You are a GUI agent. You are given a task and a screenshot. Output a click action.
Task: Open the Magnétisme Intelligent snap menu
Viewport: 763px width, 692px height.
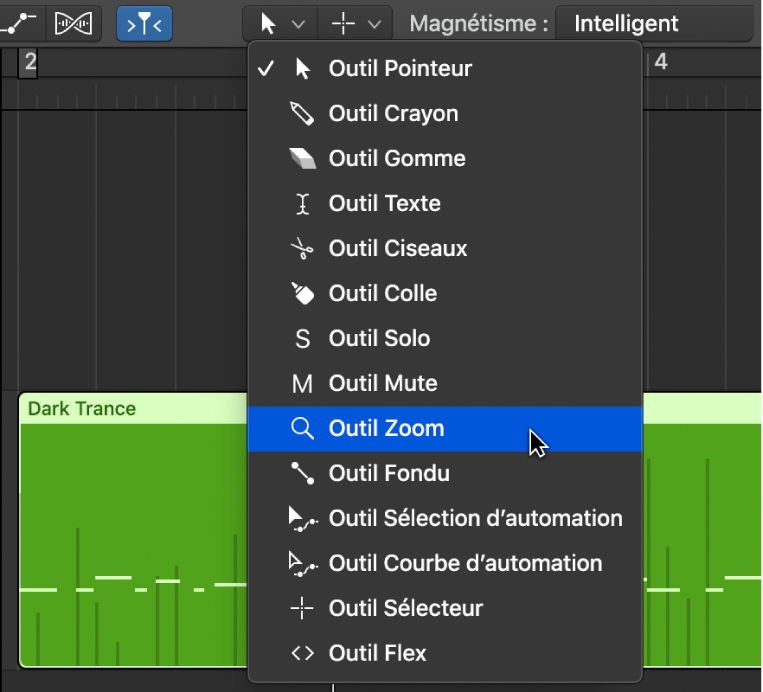[652, 23]
